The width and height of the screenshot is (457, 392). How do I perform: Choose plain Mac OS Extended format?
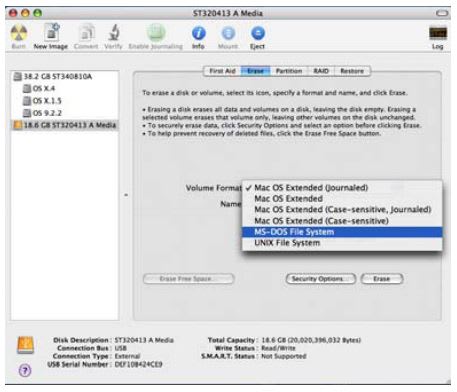tap(342, 199)
